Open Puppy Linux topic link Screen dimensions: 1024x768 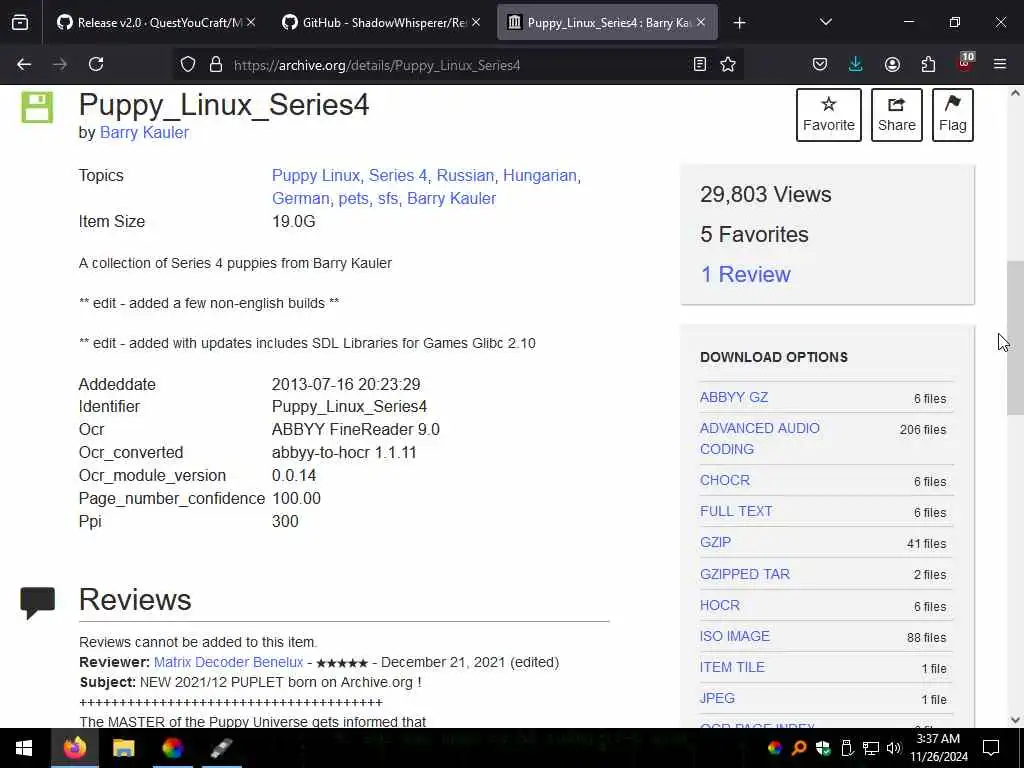pos(315,176)
